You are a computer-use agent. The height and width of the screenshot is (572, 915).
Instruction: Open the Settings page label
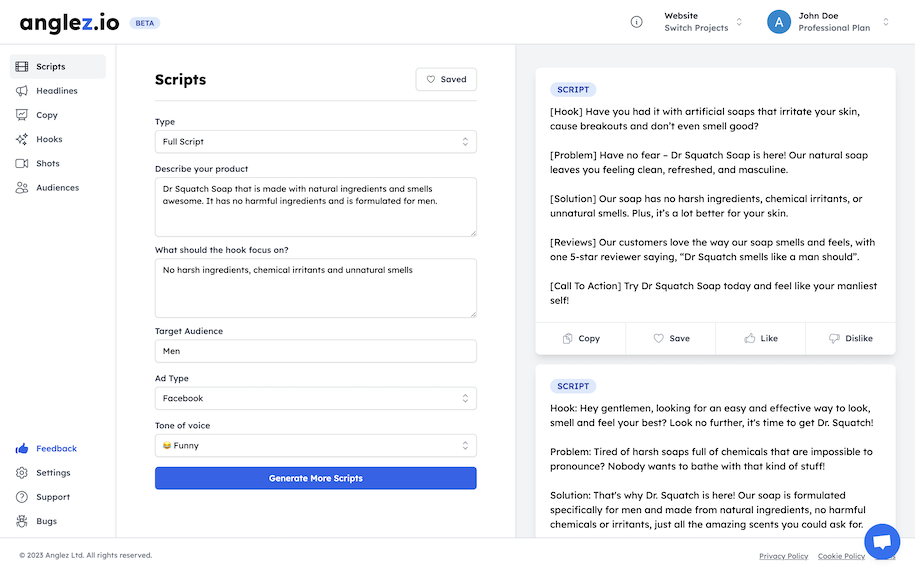tap(53, 473)
